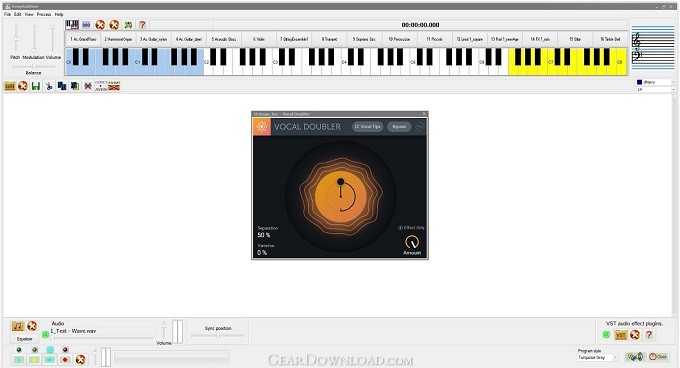The image size is (680, 368).
Task: Click the yellow GUI icon in second toolbar
Action: [x=10, y=86]
